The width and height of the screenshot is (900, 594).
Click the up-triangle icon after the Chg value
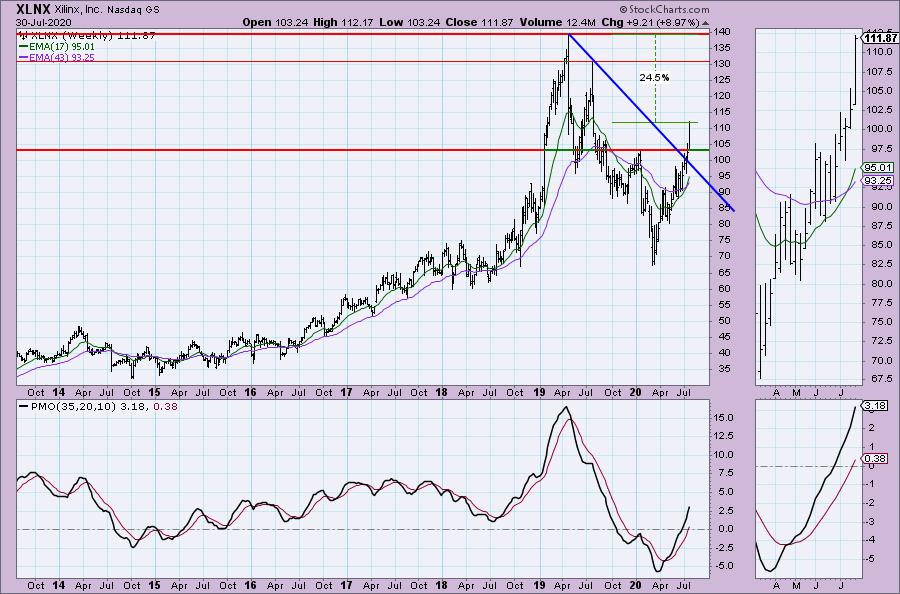705,24
